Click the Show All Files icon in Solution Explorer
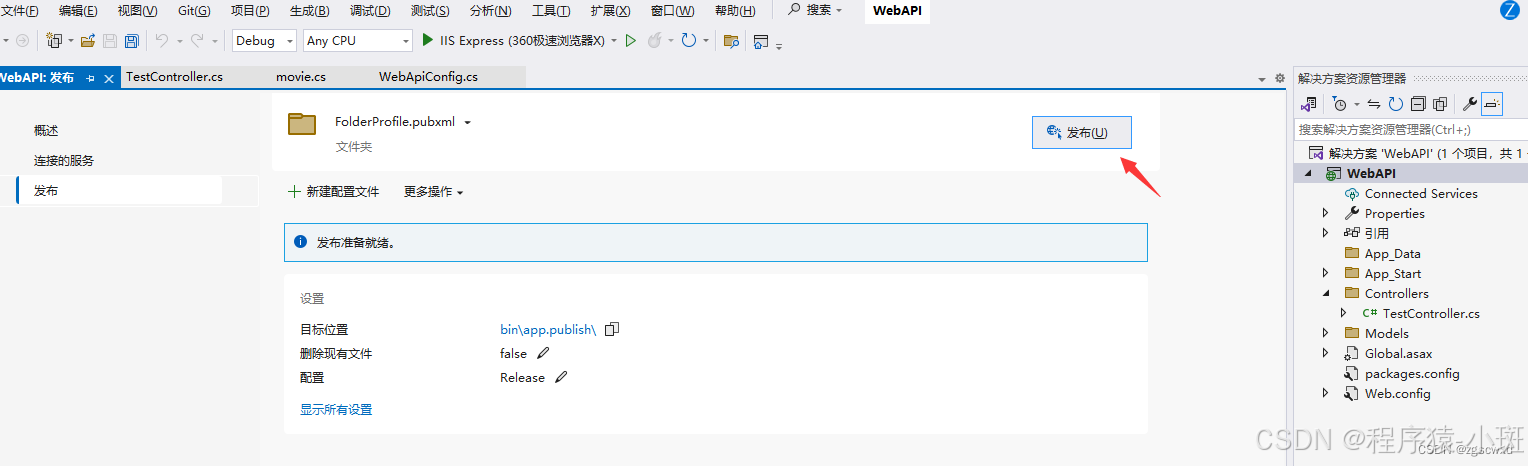The image size is (1528, 466). click(1440, 104)
